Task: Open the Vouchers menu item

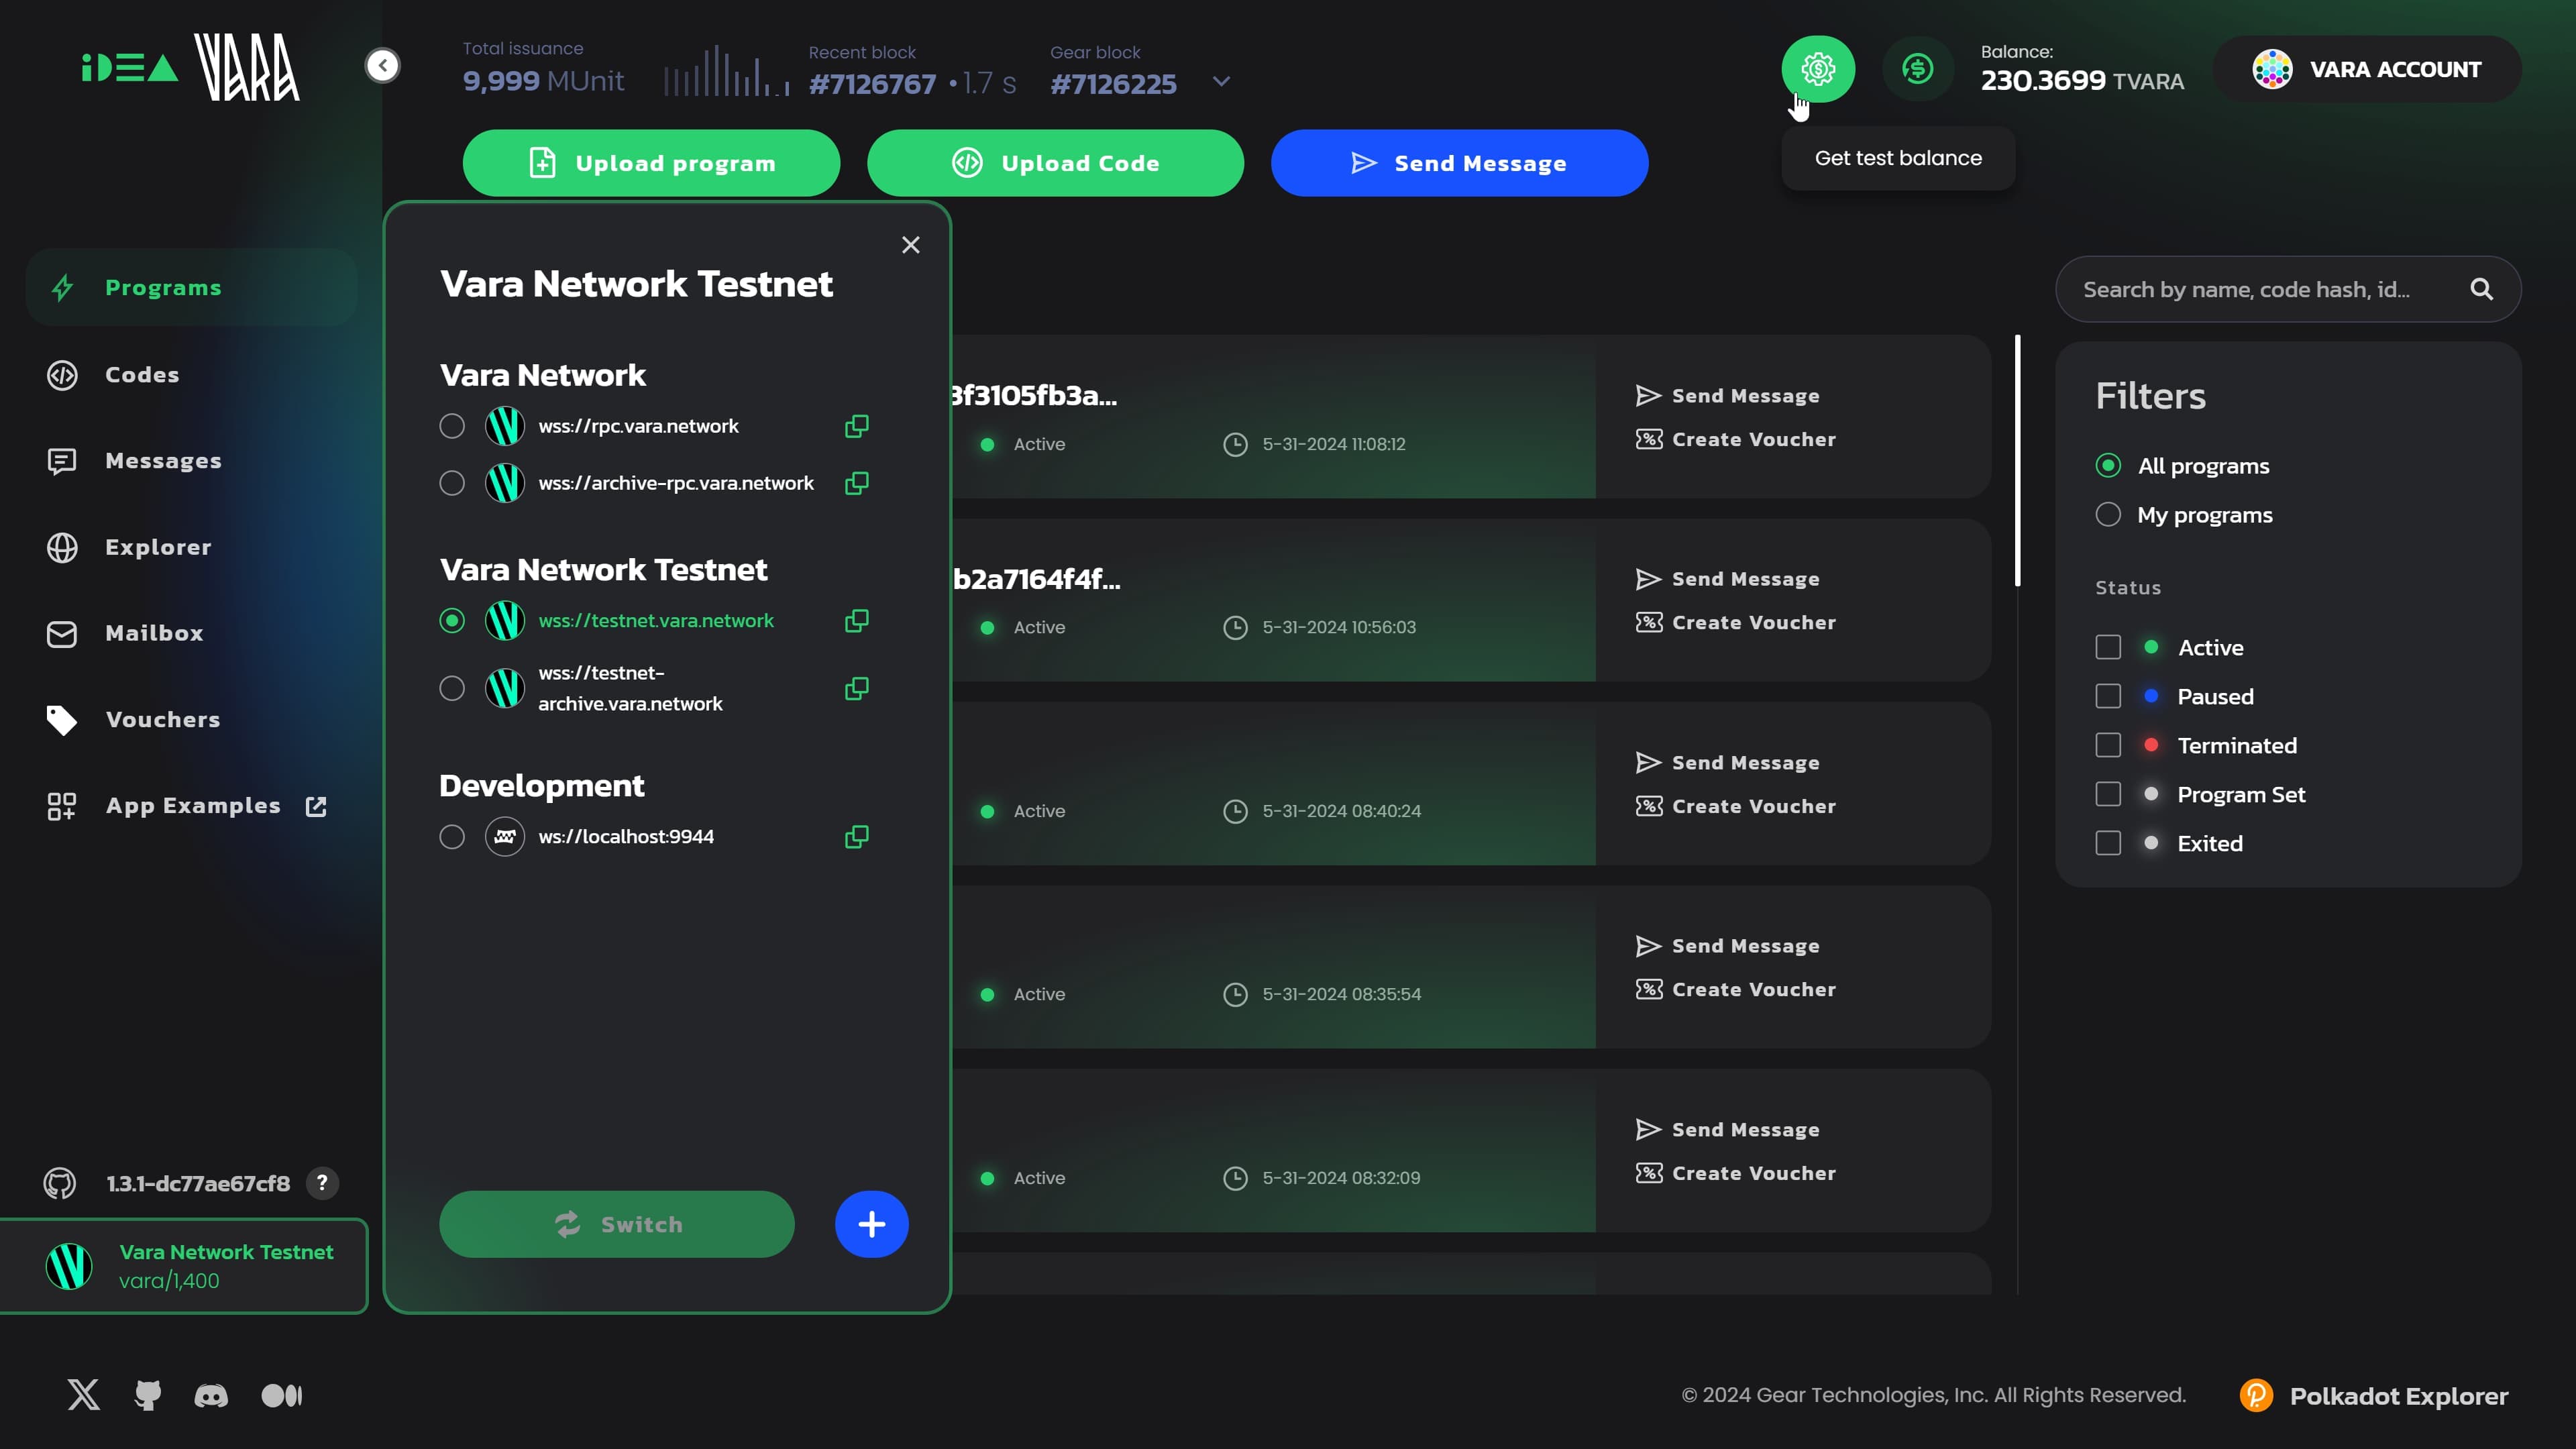Action: click(x=162, y=719)
